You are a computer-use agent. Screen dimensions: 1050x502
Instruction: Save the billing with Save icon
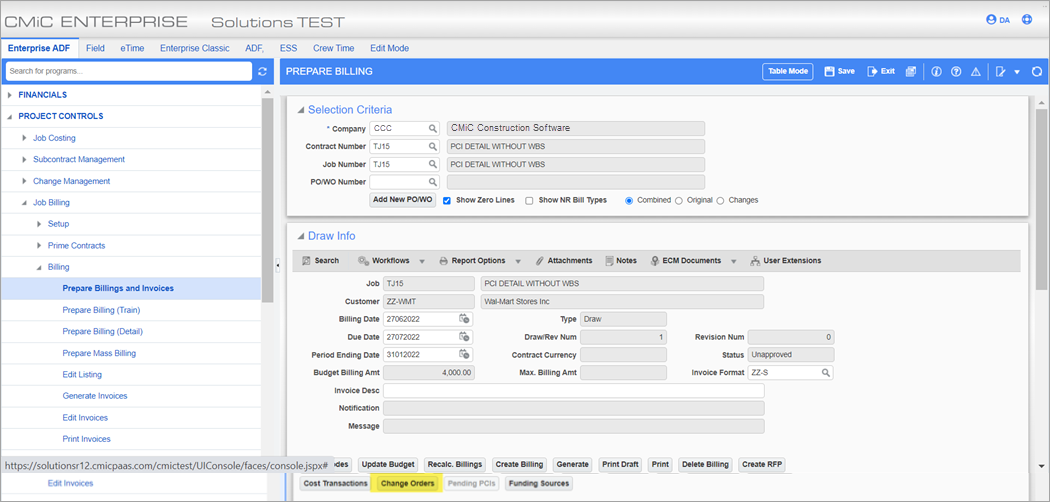tap(839, 72)
